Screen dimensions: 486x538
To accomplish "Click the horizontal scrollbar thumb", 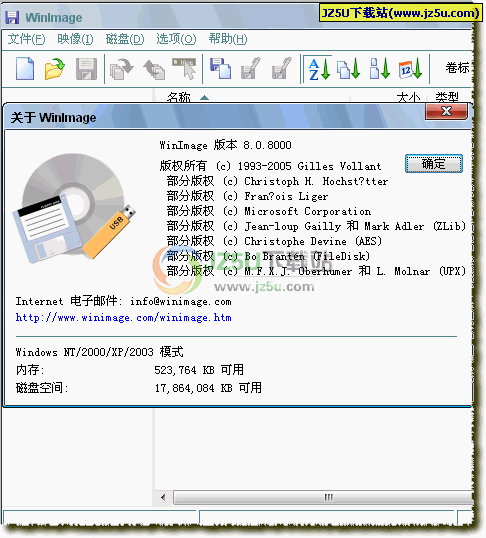I will (x=323, y=497).
